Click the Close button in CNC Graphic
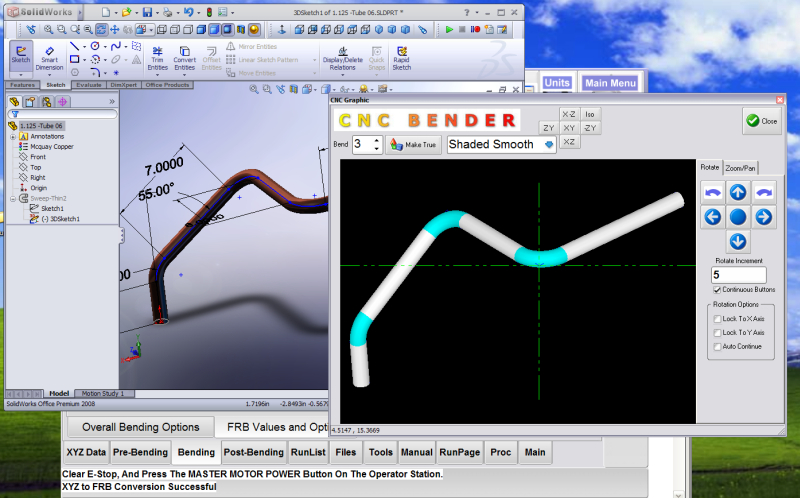Image resolution: width=800 pixels, height=498 pixels. point(762,121)
